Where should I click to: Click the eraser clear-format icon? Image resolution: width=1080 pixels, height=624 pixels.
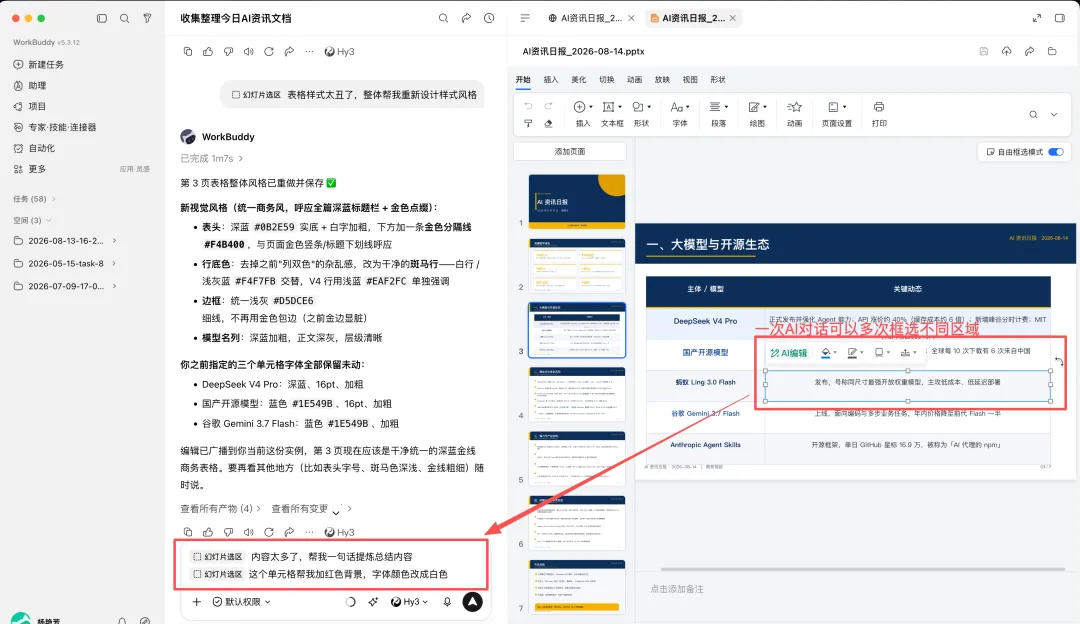point(548,123)
